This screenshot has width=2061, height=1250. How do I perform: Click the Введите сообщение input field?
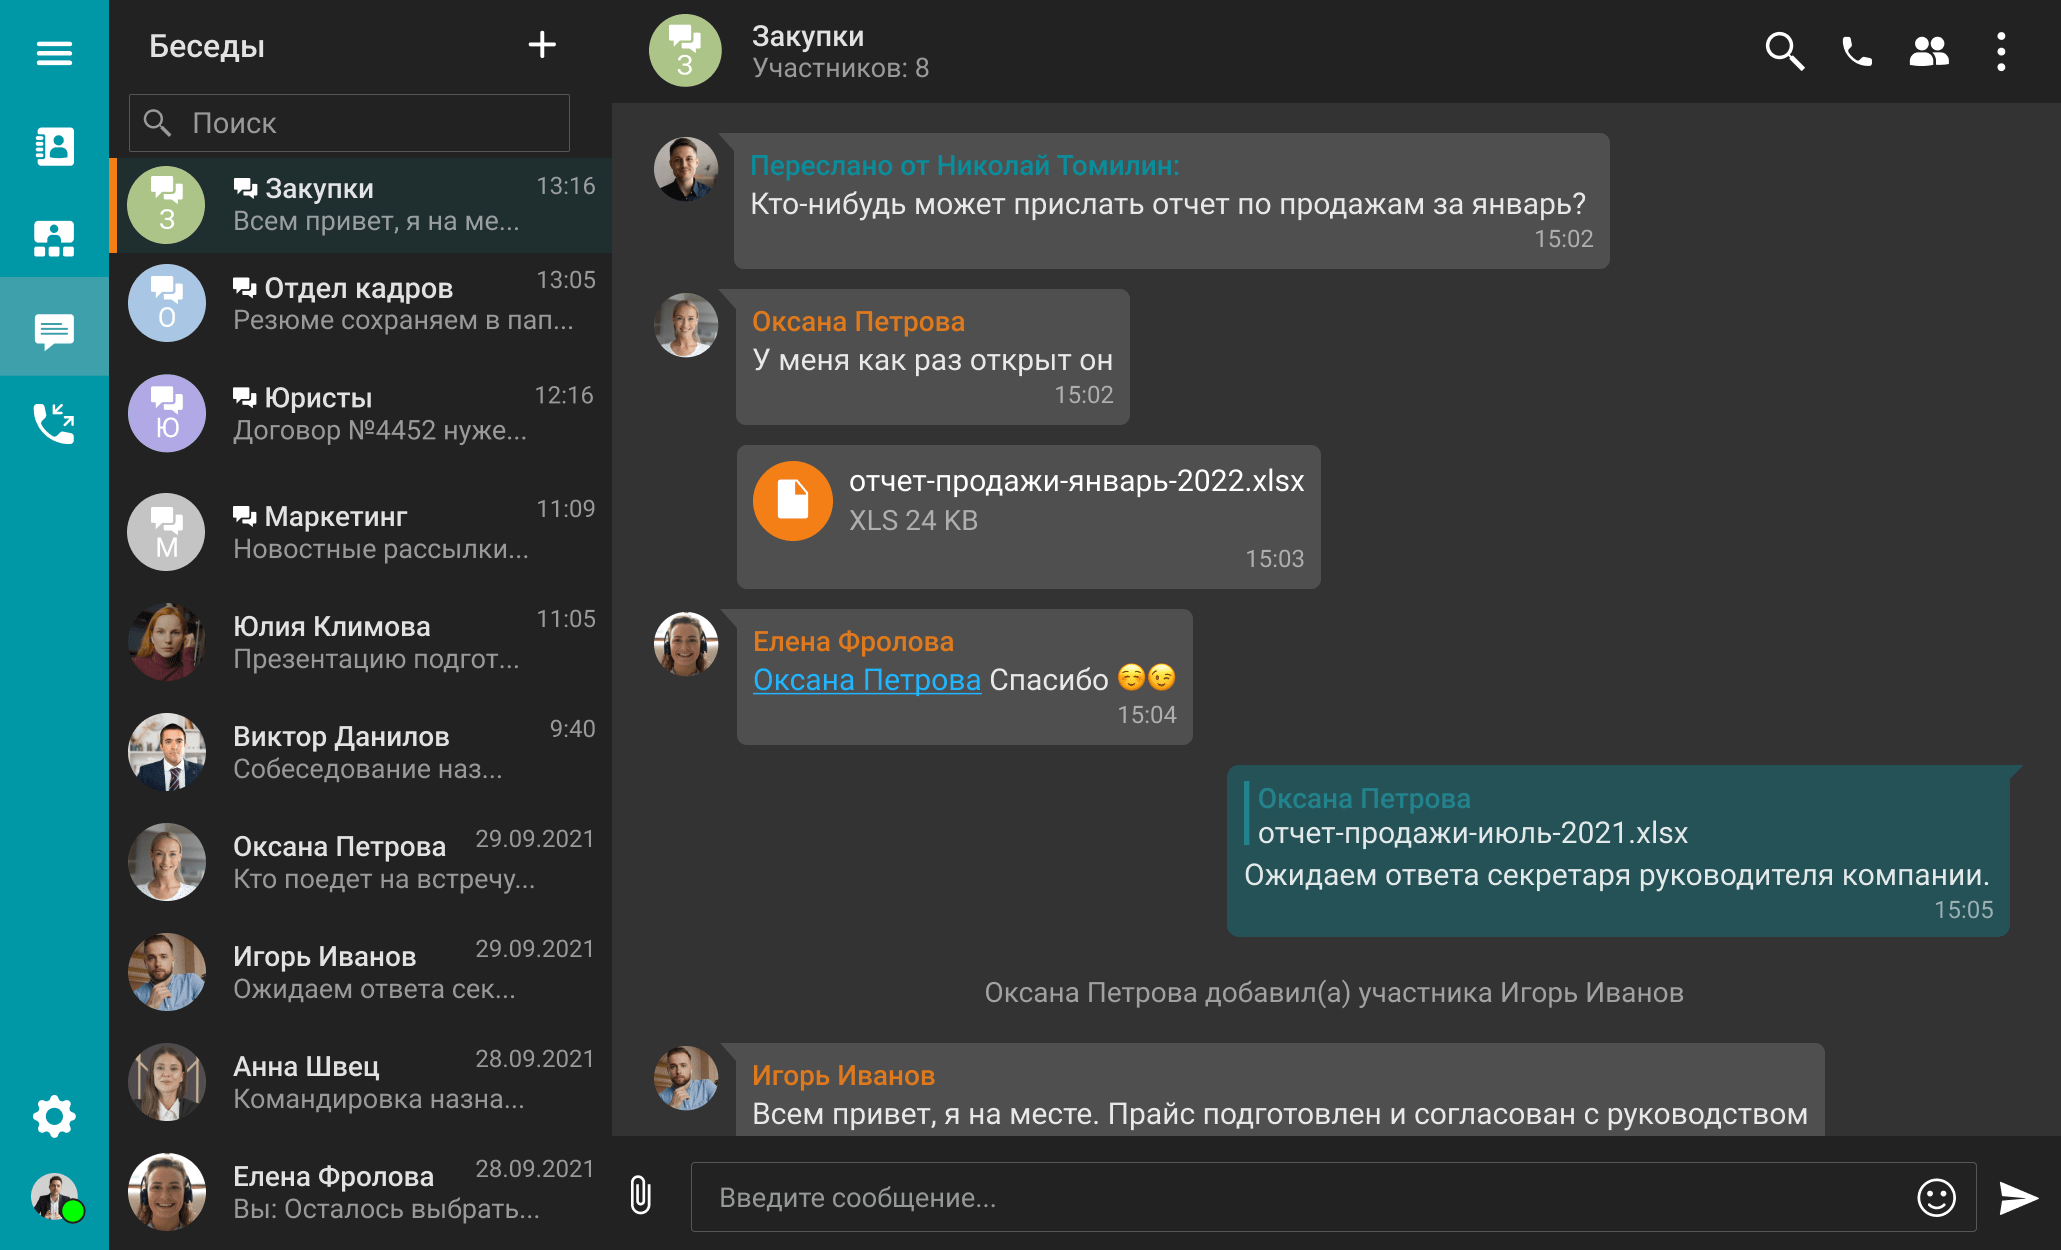click(1200, 1196)
